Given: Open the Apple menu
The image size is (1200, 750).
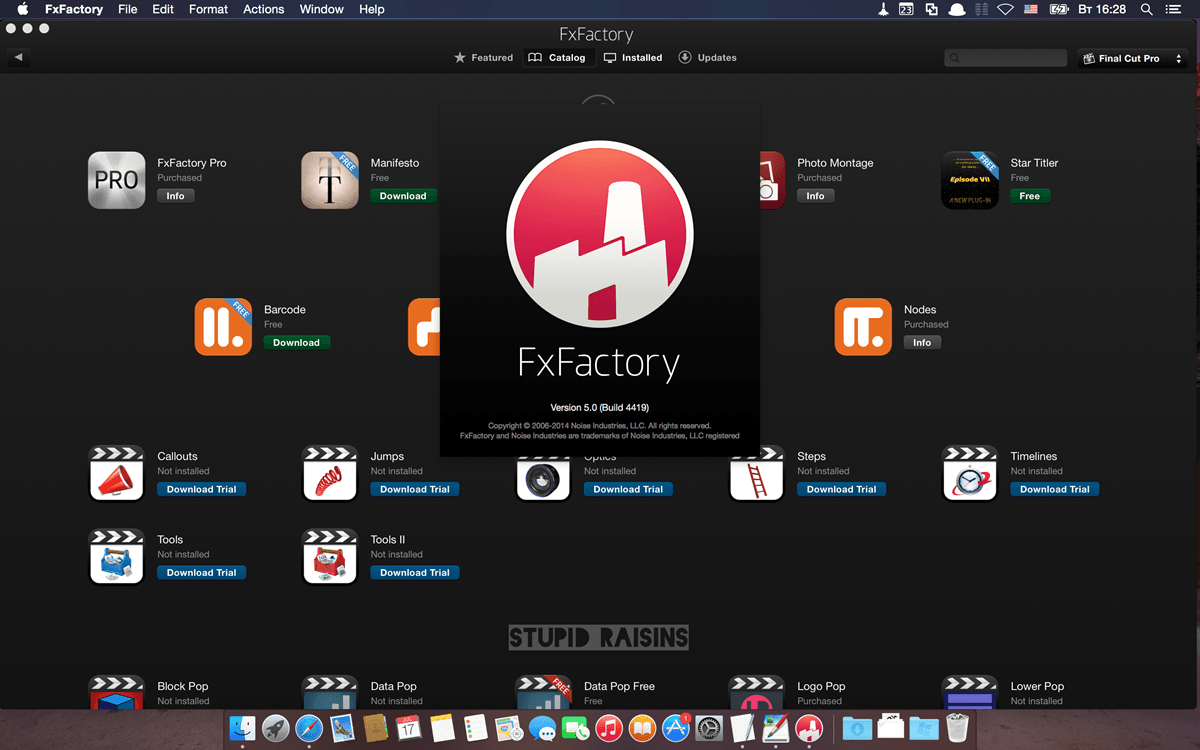Looking at the screenshot, I should coord(22,9).
